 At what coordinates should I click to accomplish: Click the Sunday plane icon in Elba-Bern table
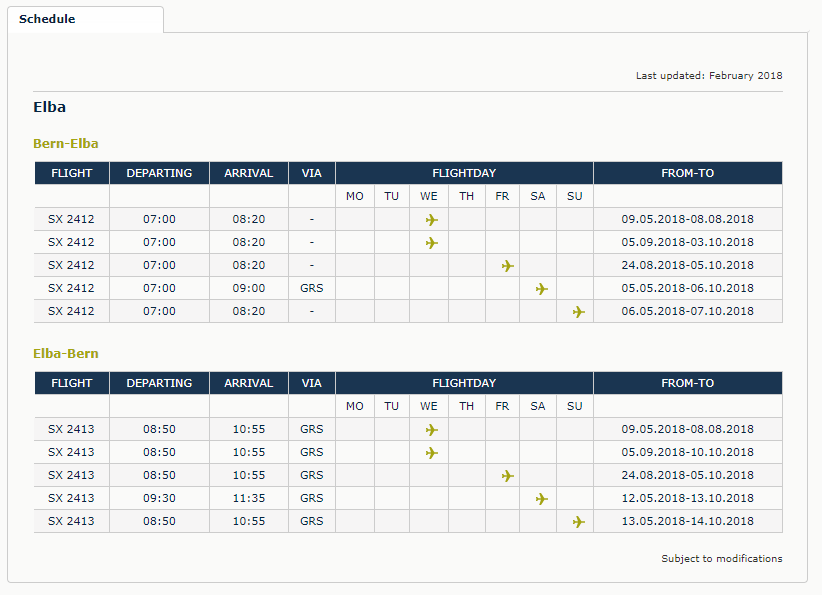577,522
